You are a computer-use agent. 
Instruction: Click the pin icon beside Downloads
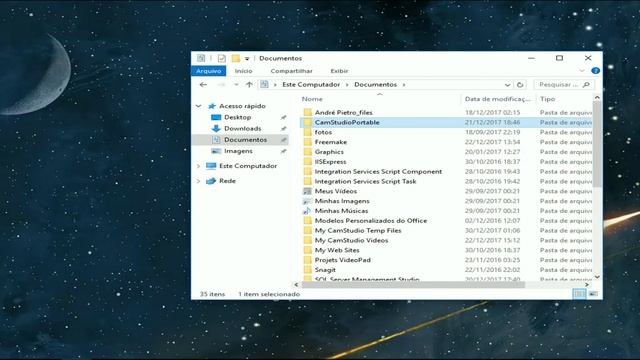click(x=284, y=129)
